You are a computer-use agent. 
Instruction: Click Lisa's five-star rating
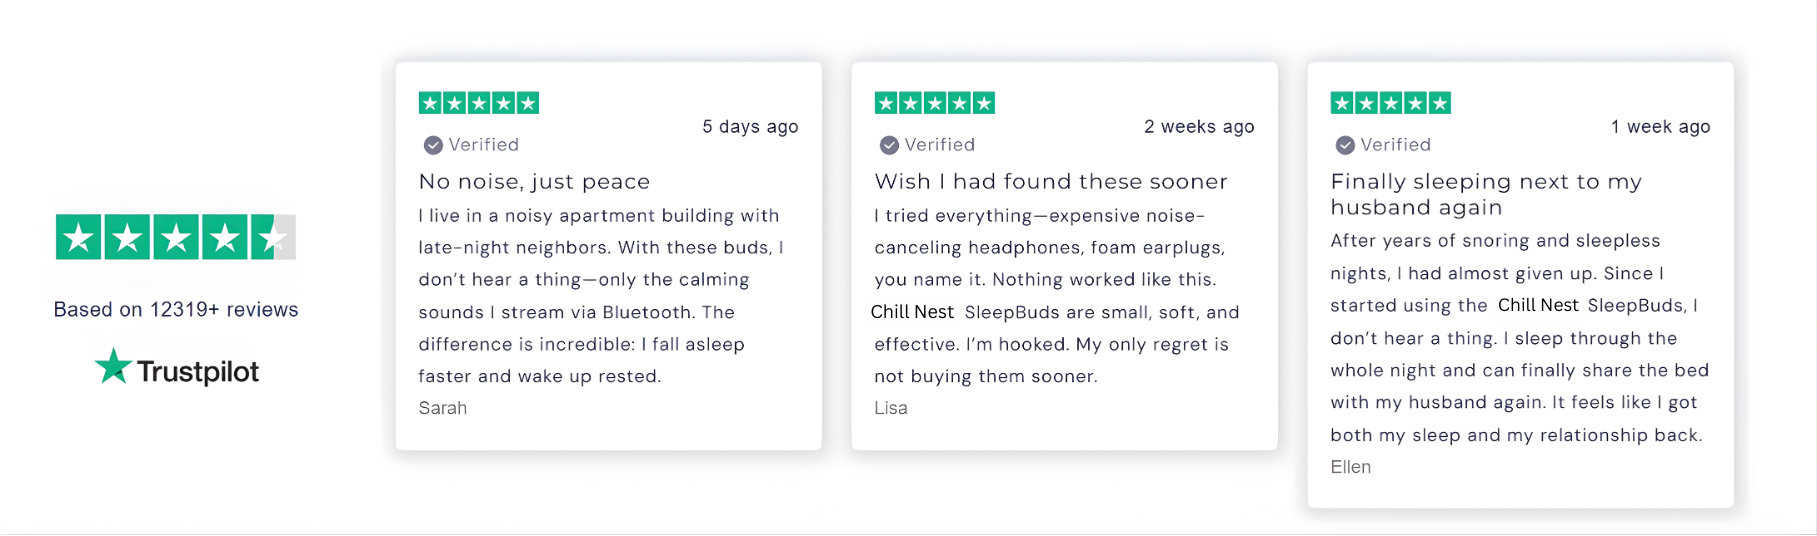tap(935, 103)
